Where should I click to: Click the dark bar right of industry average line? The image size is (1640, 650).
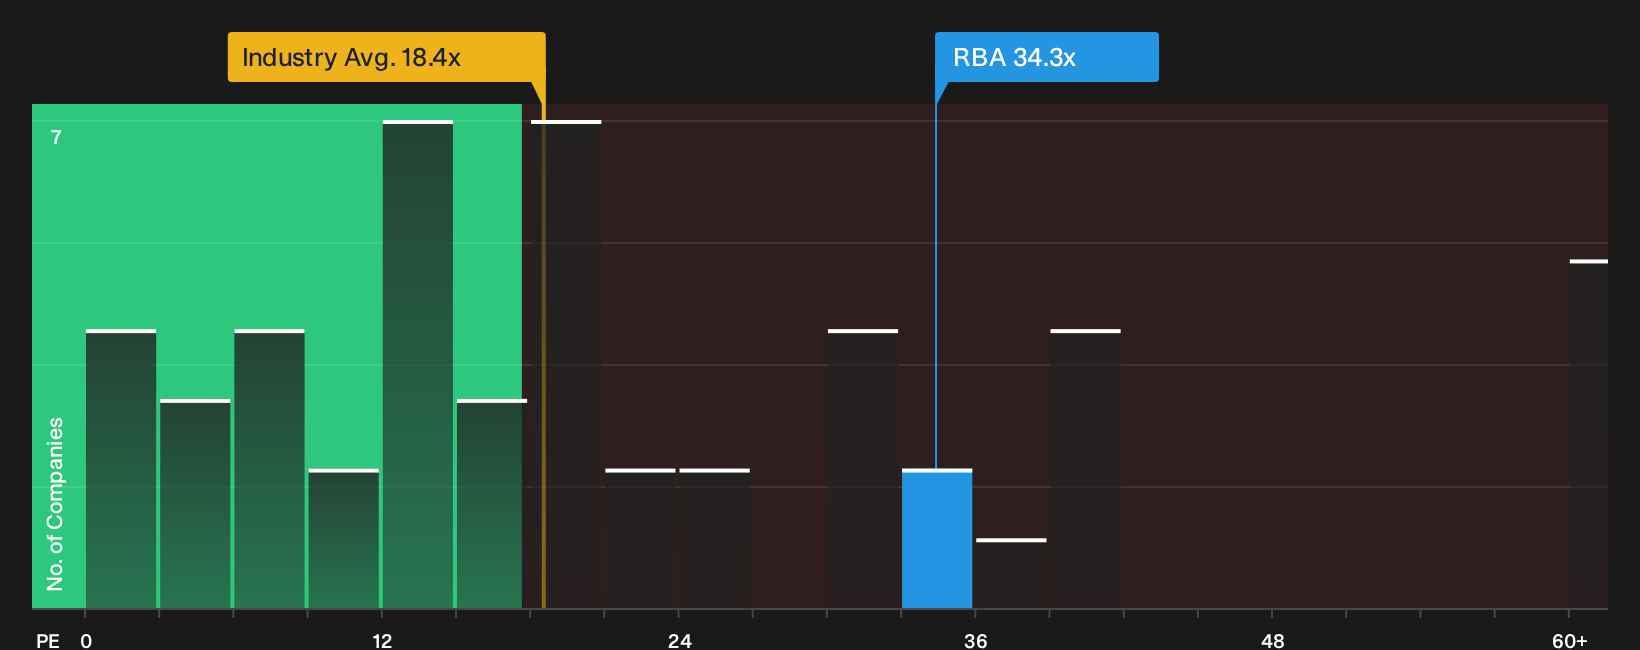[x=566, y=364]
